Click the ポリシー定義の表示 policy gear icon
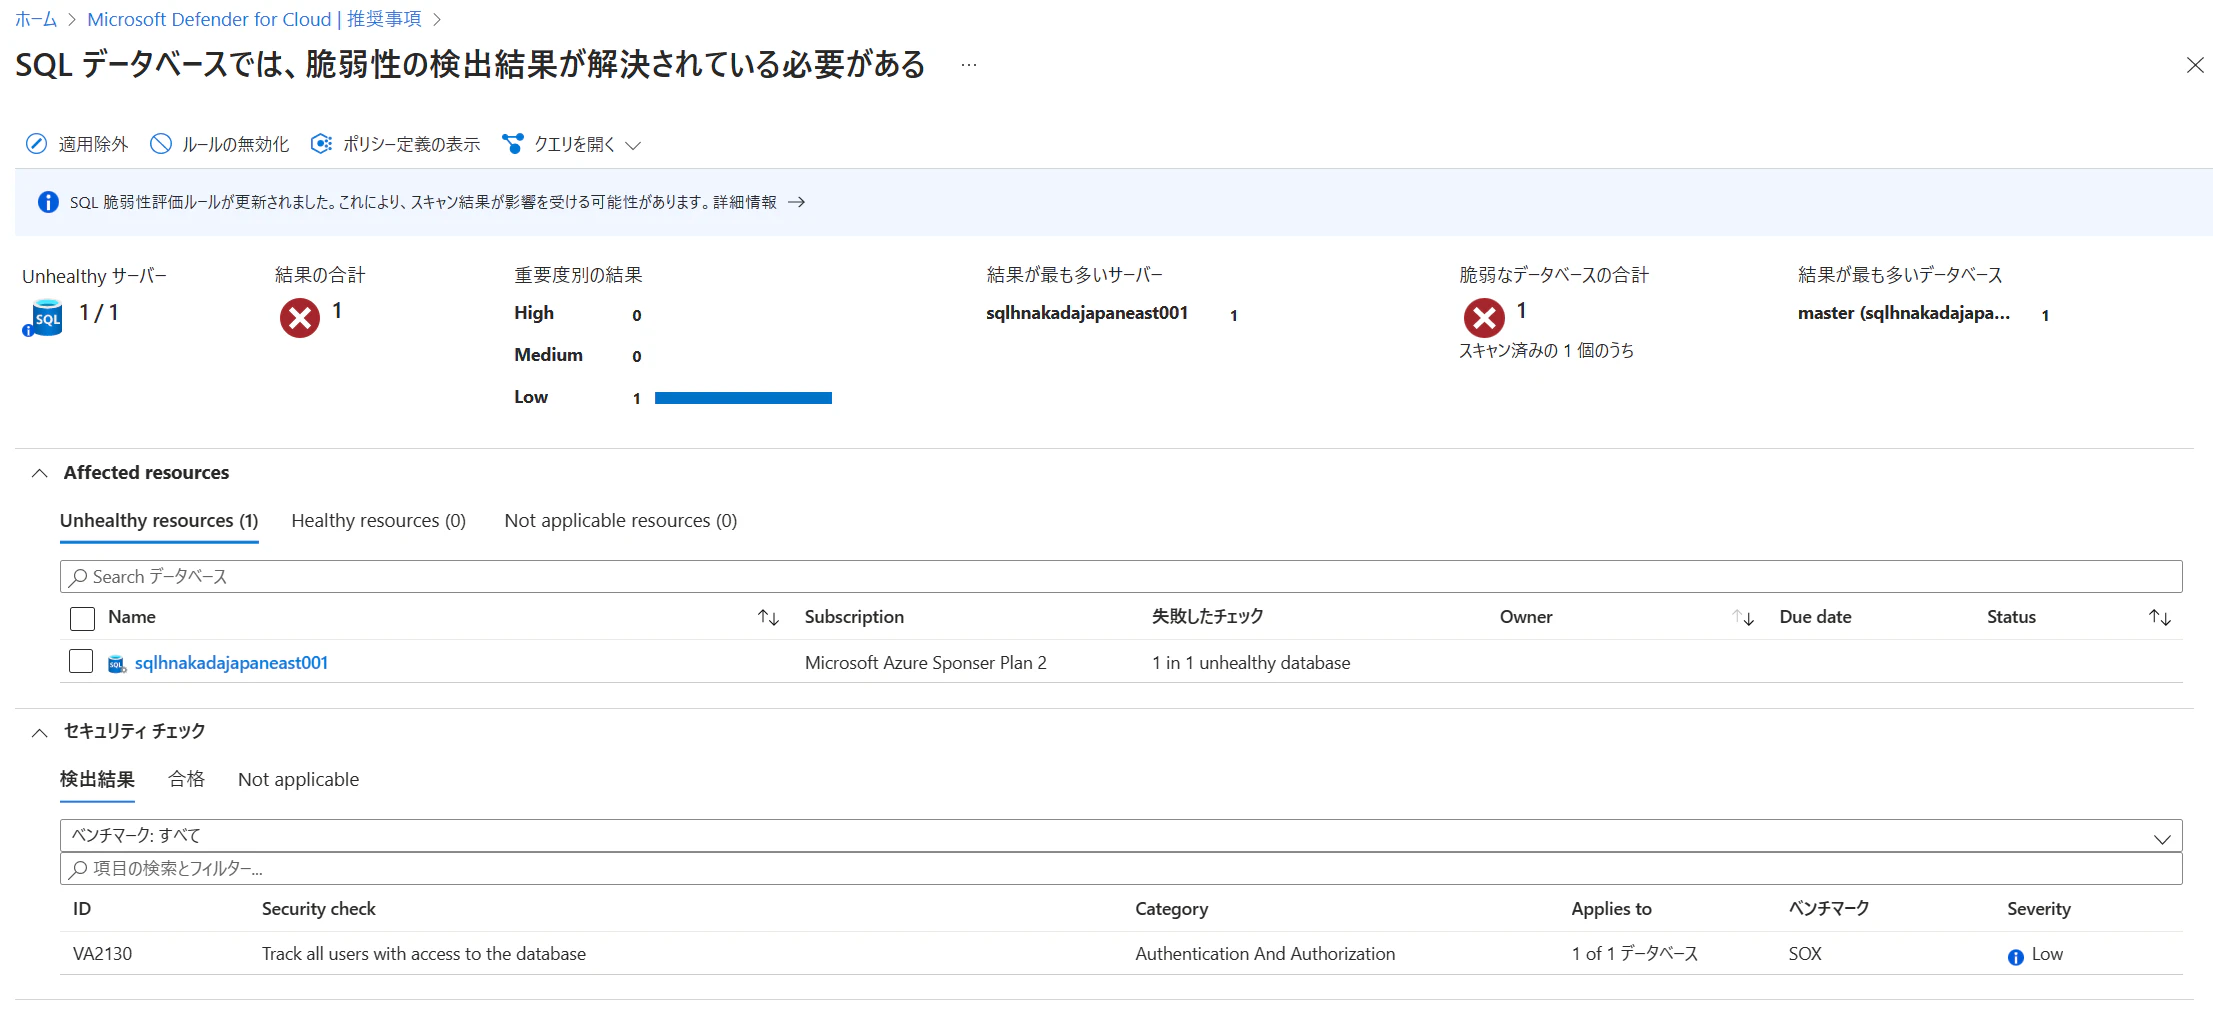The width and height of the screenshot is (2213, 1011). pyautogui.click(x=321, y=144)
